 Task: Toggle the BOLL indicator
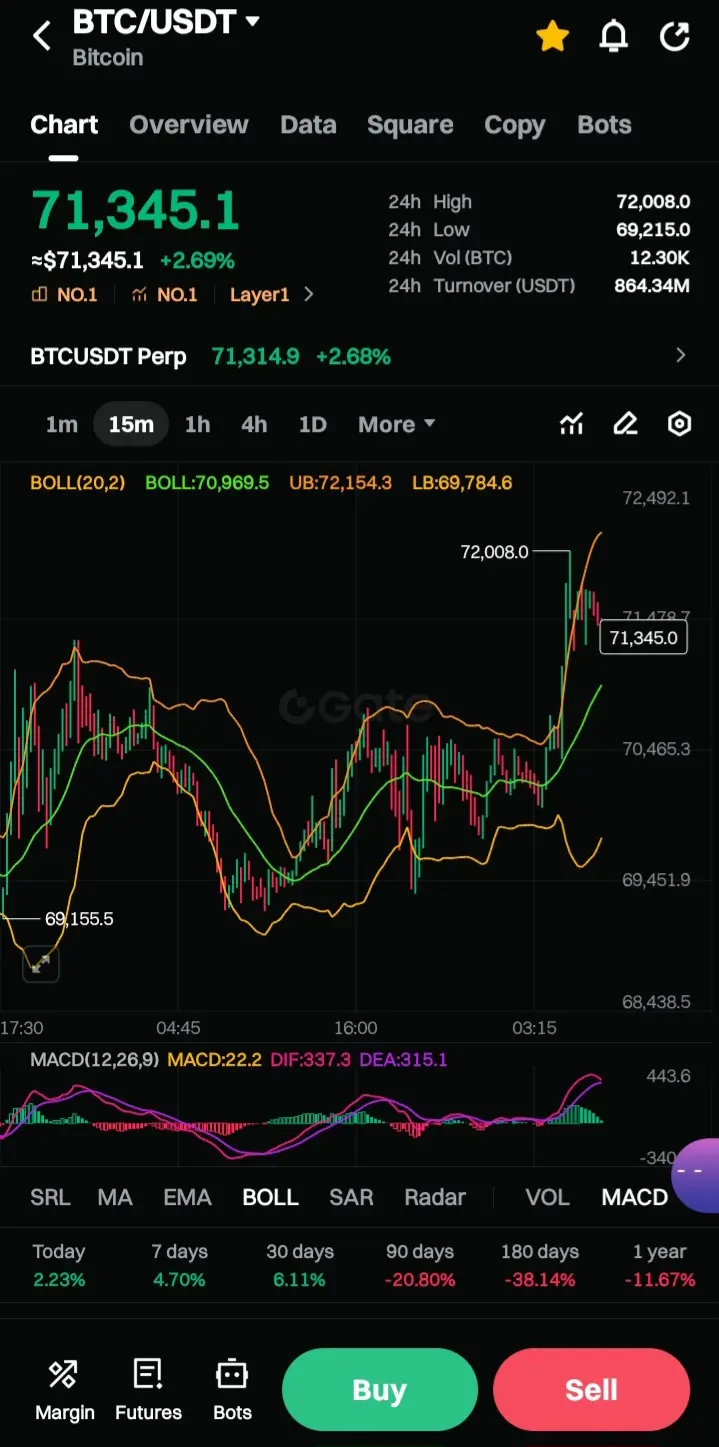tap(271, 1197)
